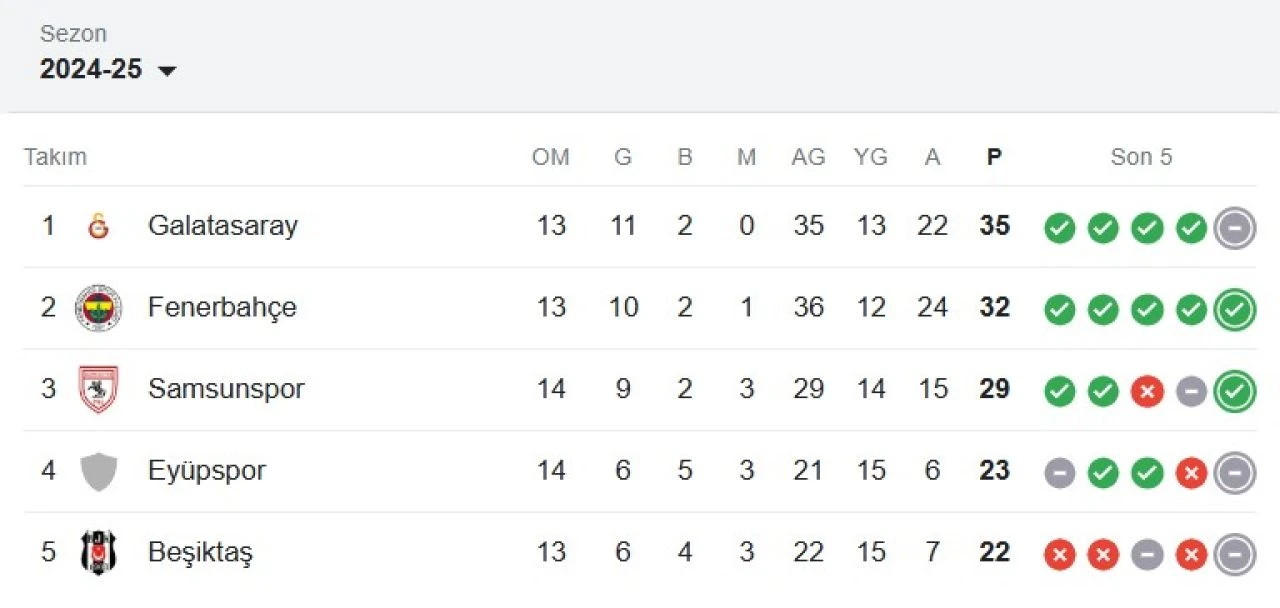Image resolution: width=1280 pixels, height=608 pixels.
Task: Click Galatasaray's first green win icon
Action: click(x=1059, y=228)
